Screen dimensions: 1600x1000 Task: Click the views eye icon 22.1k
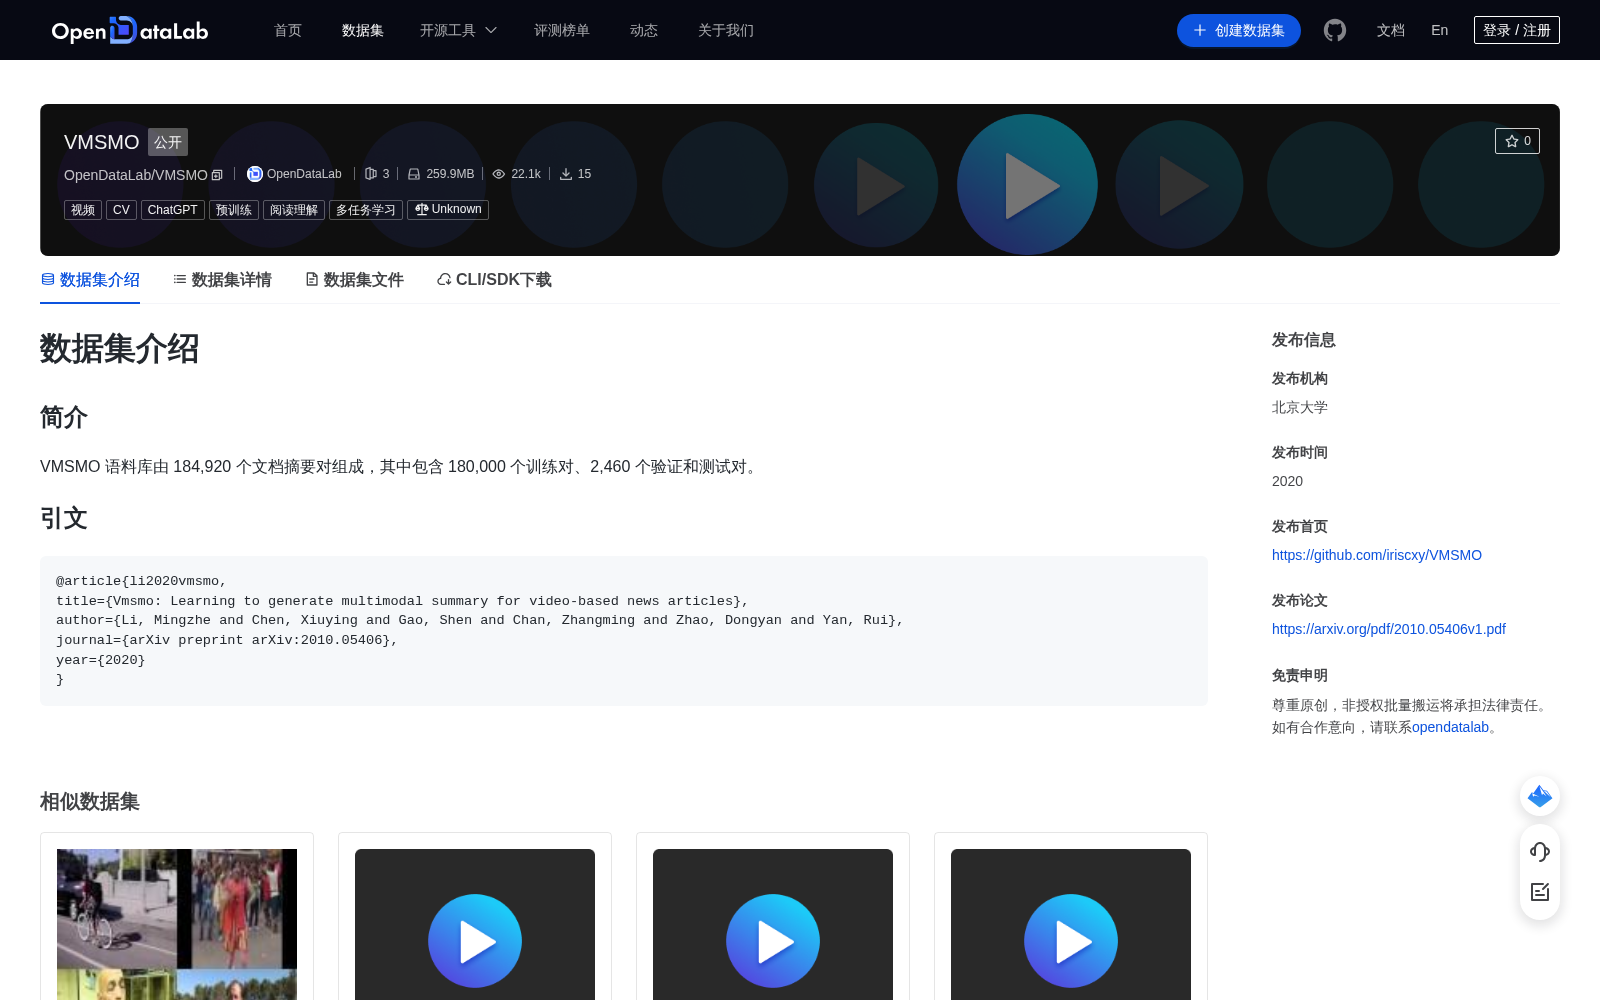point(499,174)
